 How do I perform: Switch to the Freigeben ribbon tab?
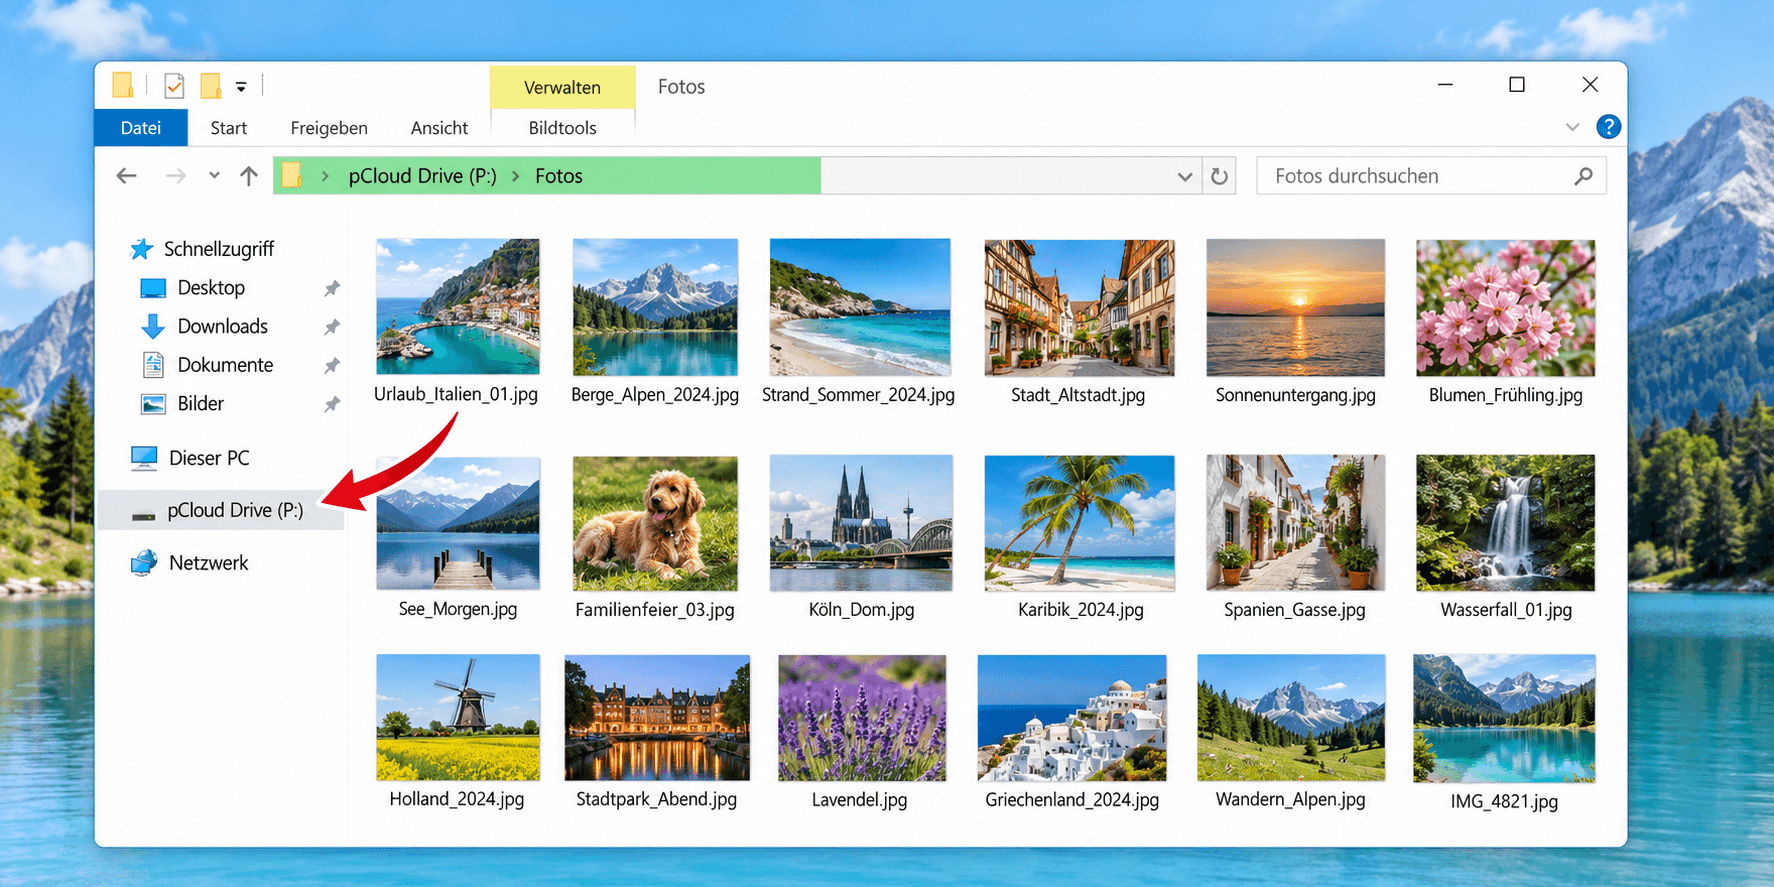(x=329, y=128)
